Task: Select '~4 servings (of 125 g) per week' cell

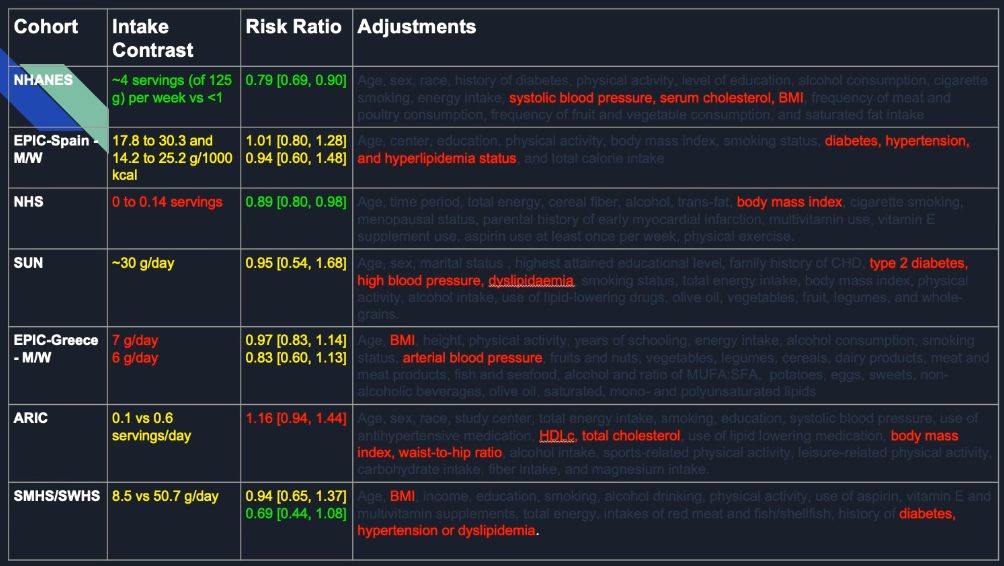Action: click(174, 96)
